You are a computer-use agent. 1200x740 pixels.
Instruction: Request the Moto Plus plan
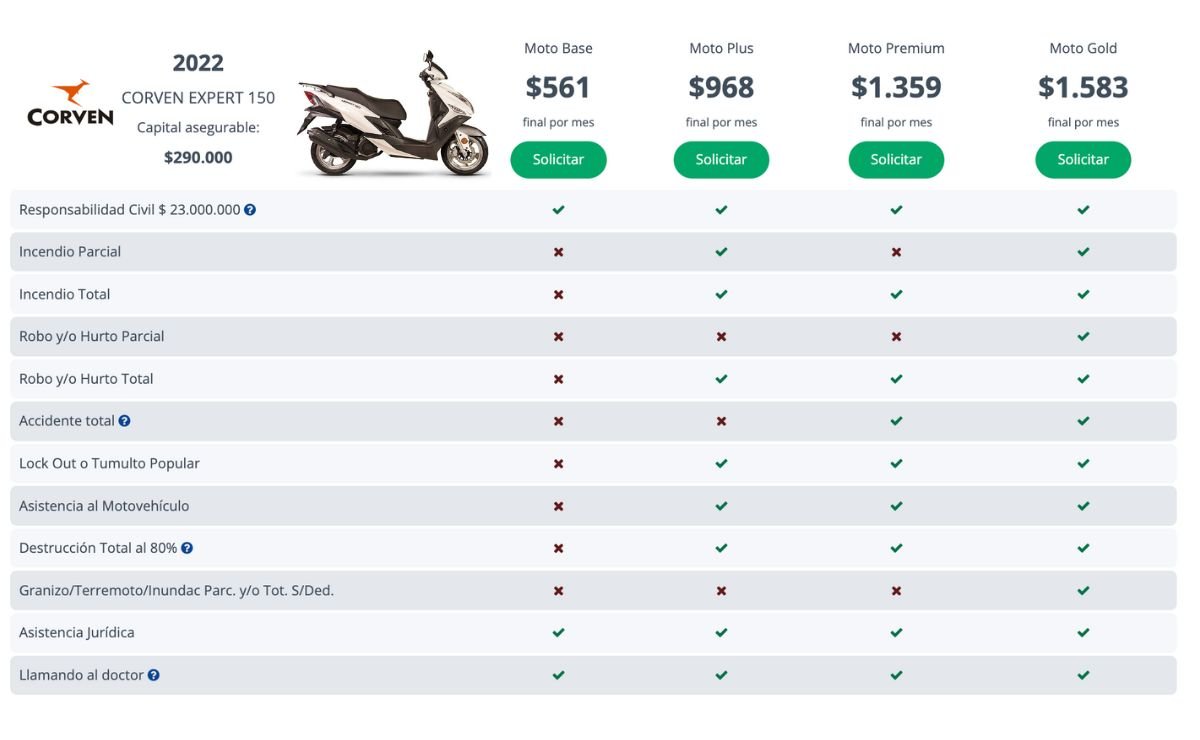[x=721, y=160]
